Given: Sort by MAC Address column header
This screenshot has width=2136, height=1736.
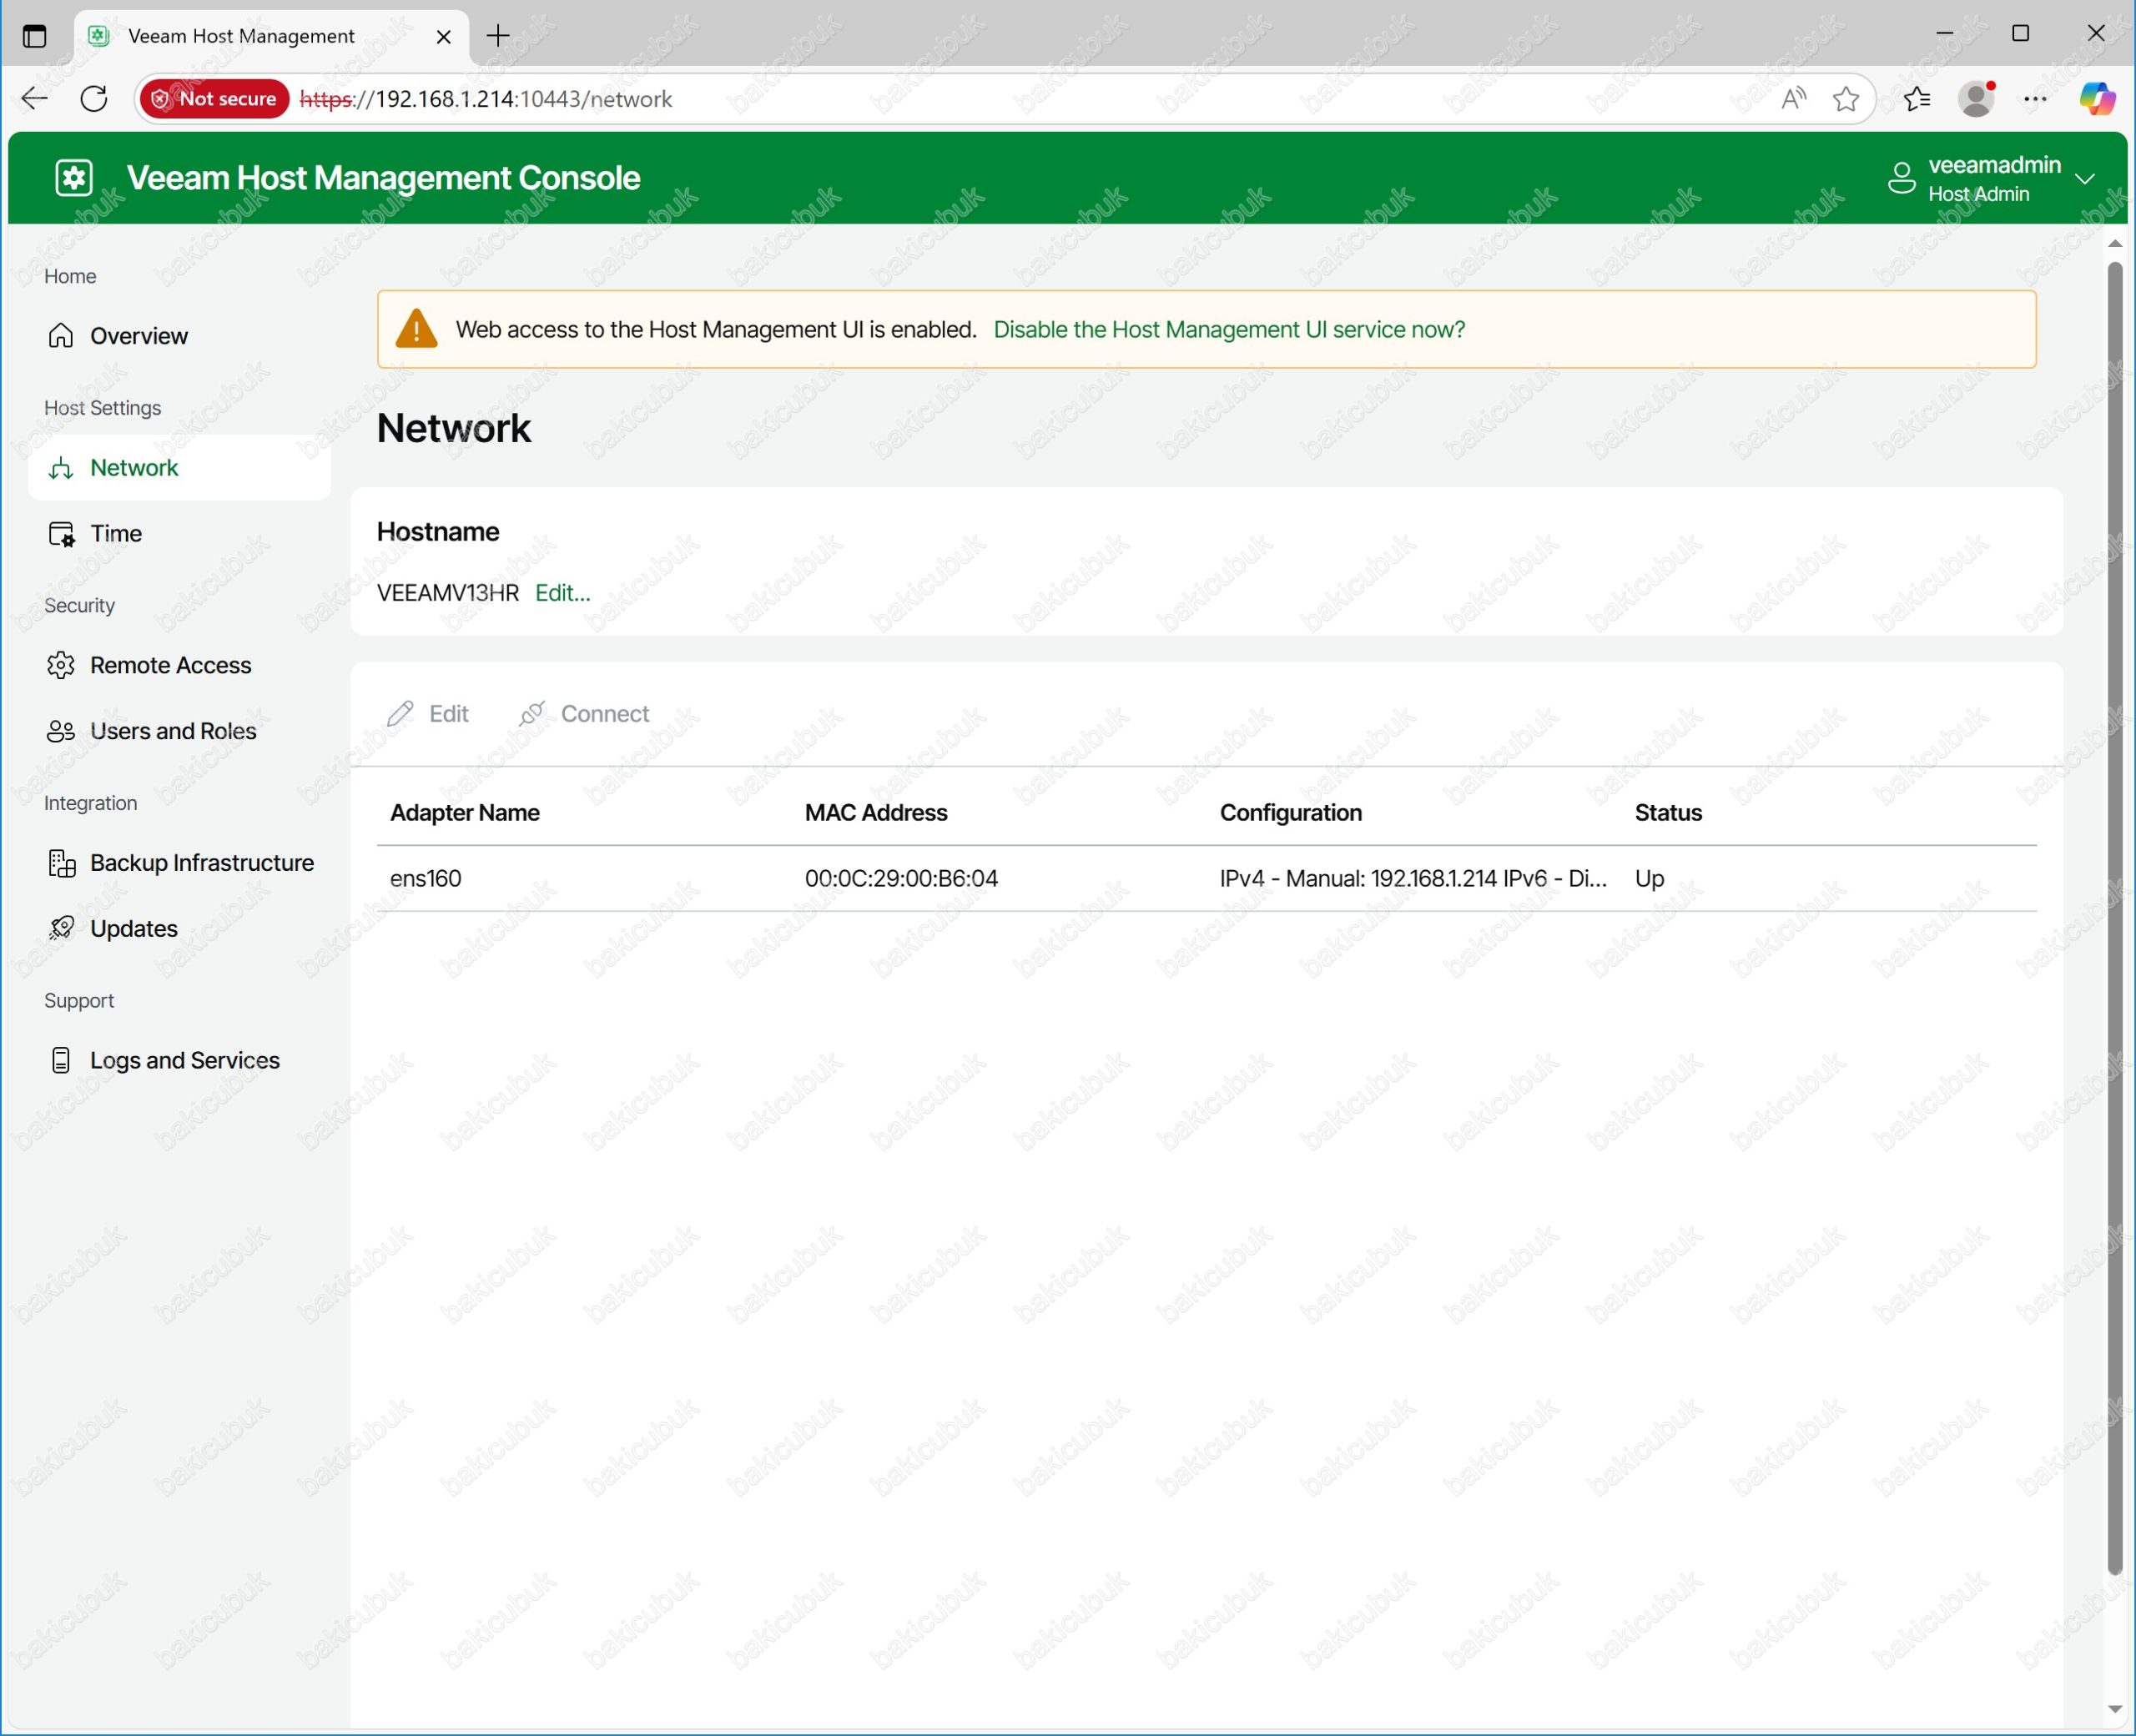Looking at the screenshot, I should [x=876, y=813].
